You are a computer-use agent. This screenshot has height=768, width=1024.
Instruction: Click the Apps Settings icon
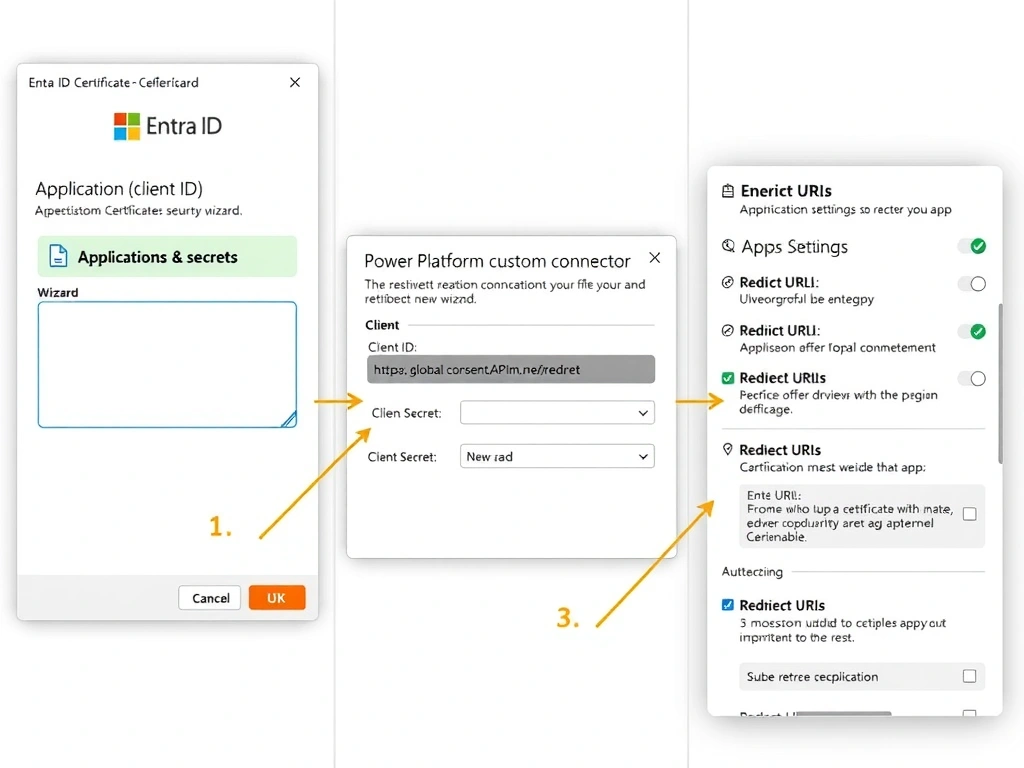click(x=728, y=246)
